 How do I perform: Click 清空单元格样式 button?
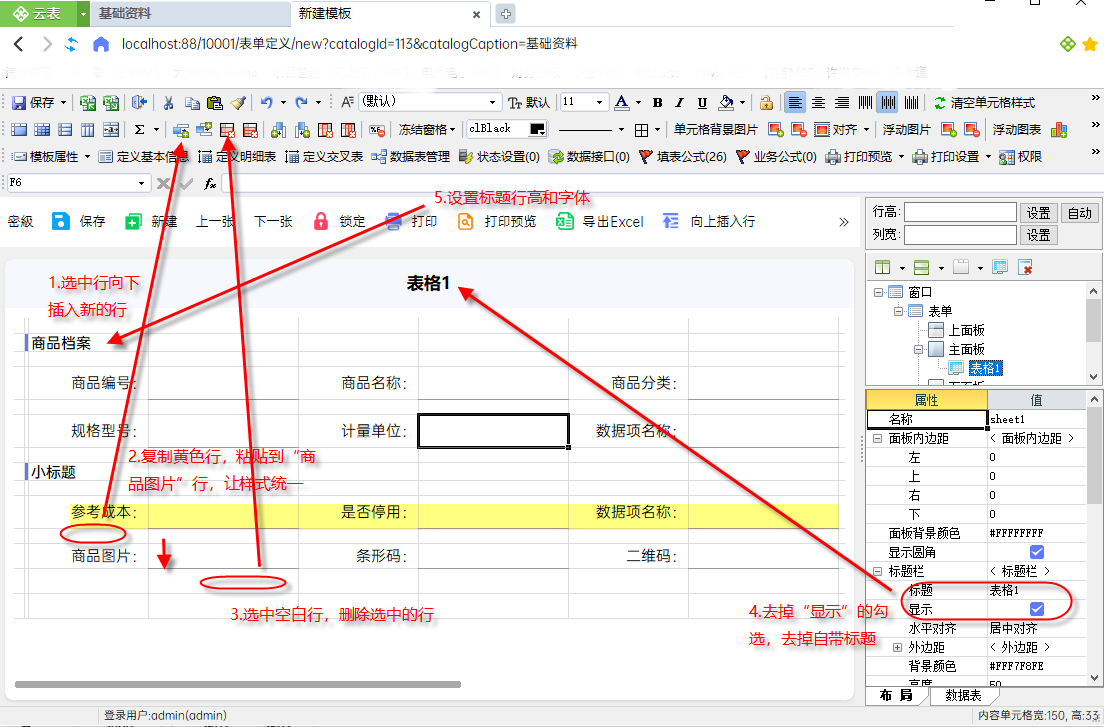(984, 103)
